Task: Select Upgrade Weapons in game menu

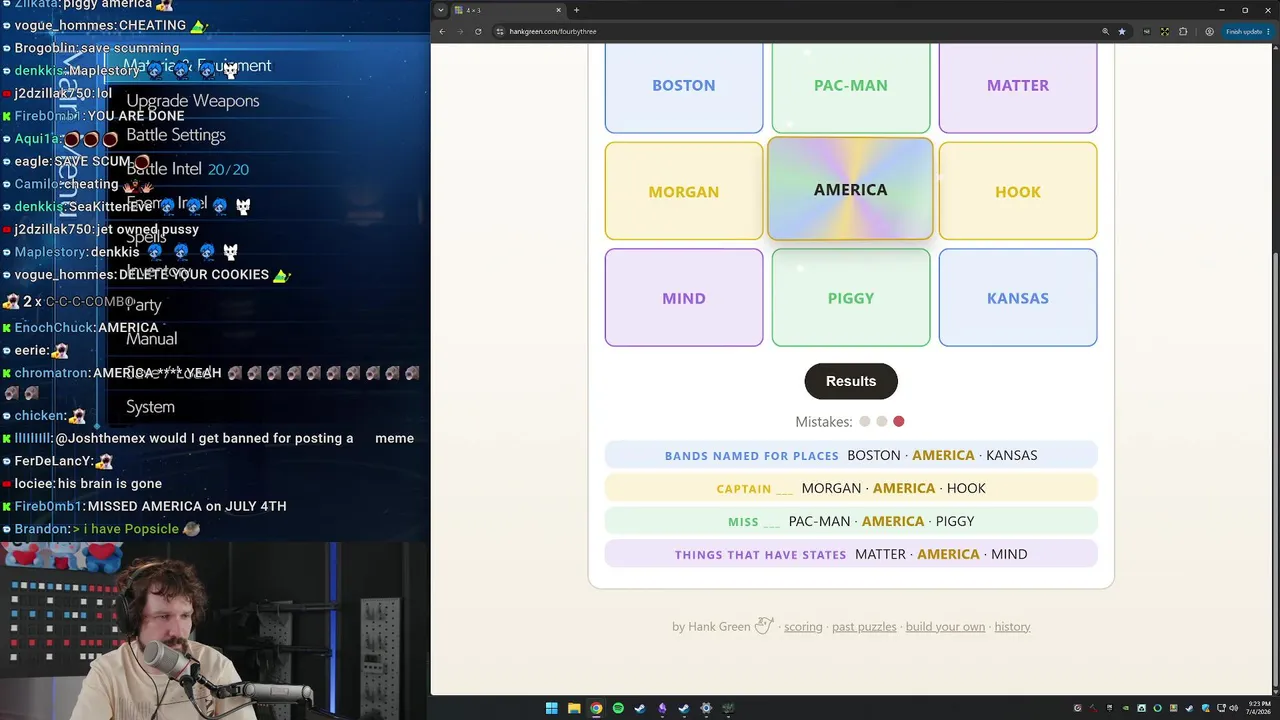Action: tap(193, 101)
